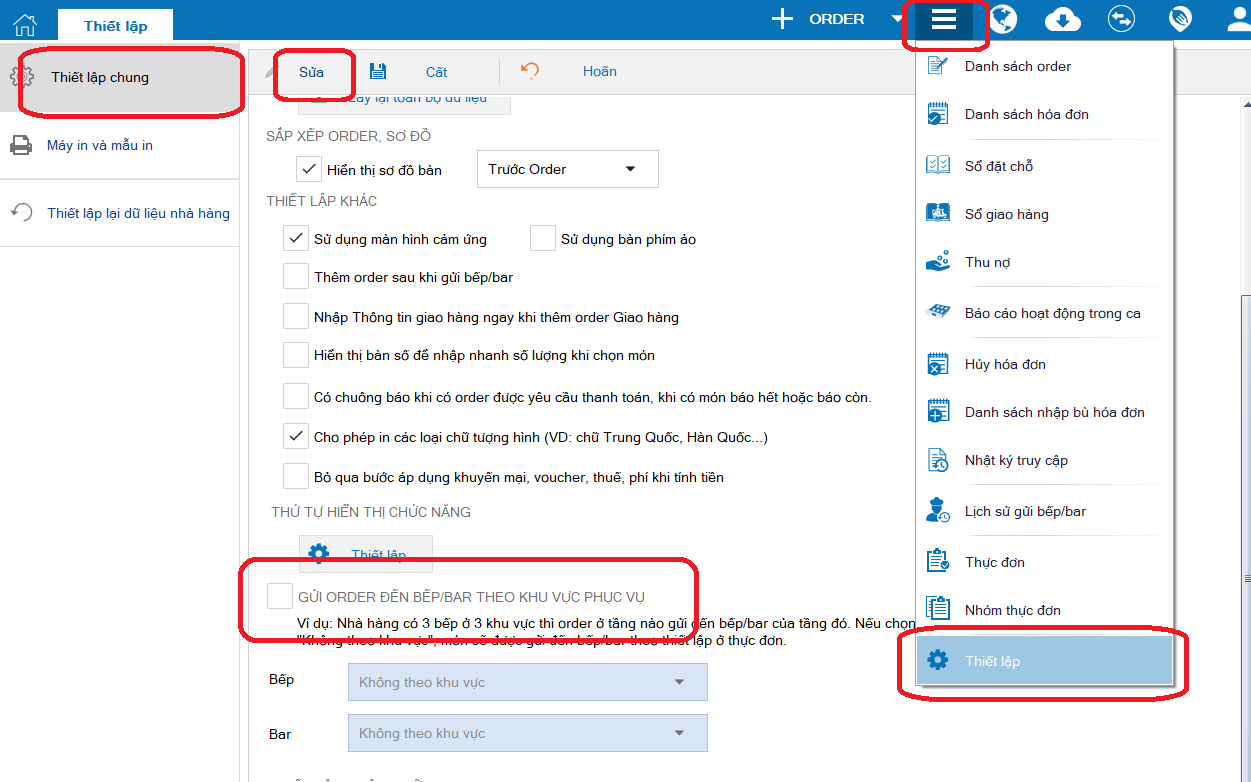Enable Có chuông báo checkbox
Viewport: 1251px width, 782px height.
(295, 396)
